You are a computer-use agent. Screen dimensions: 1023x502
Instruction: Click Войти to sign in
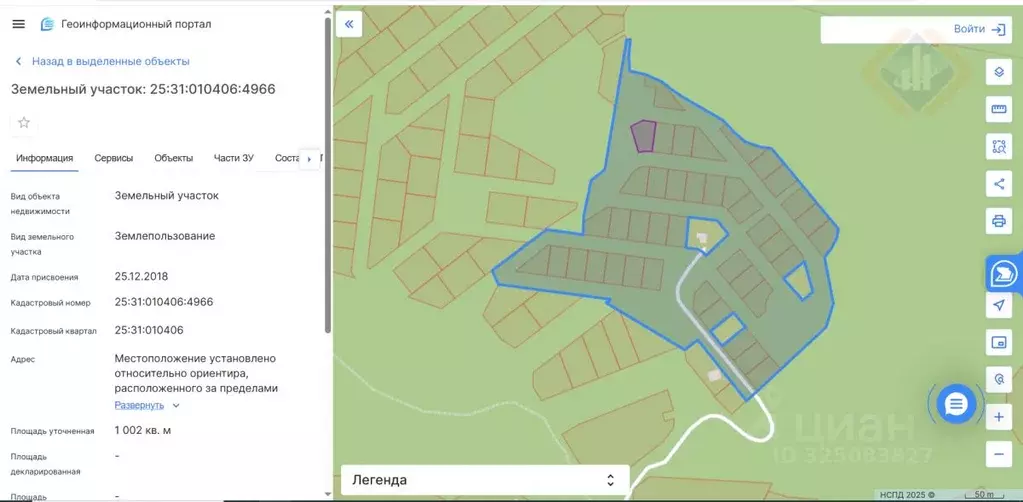(x=978, y=29)
